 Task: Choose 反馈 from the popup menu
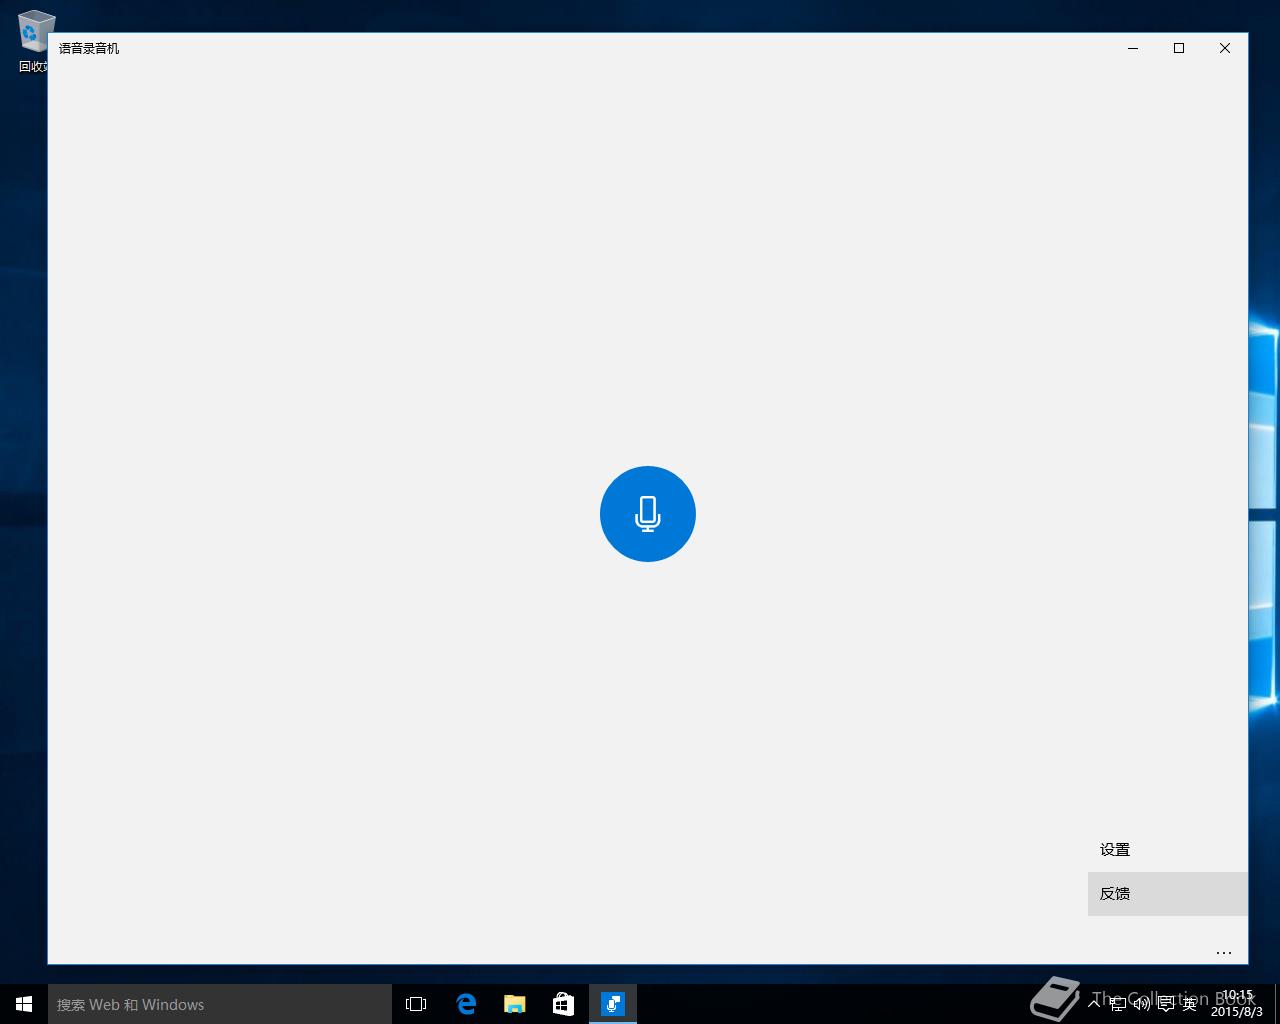click(x=1168, y=894)
